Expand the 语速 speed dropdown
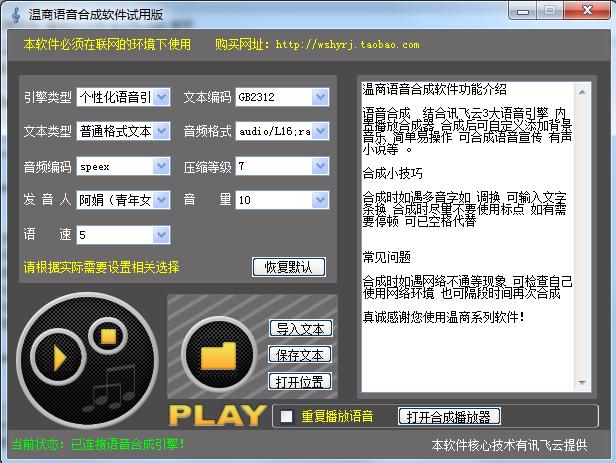Screen dimensions: 616x463 [161, 235]
